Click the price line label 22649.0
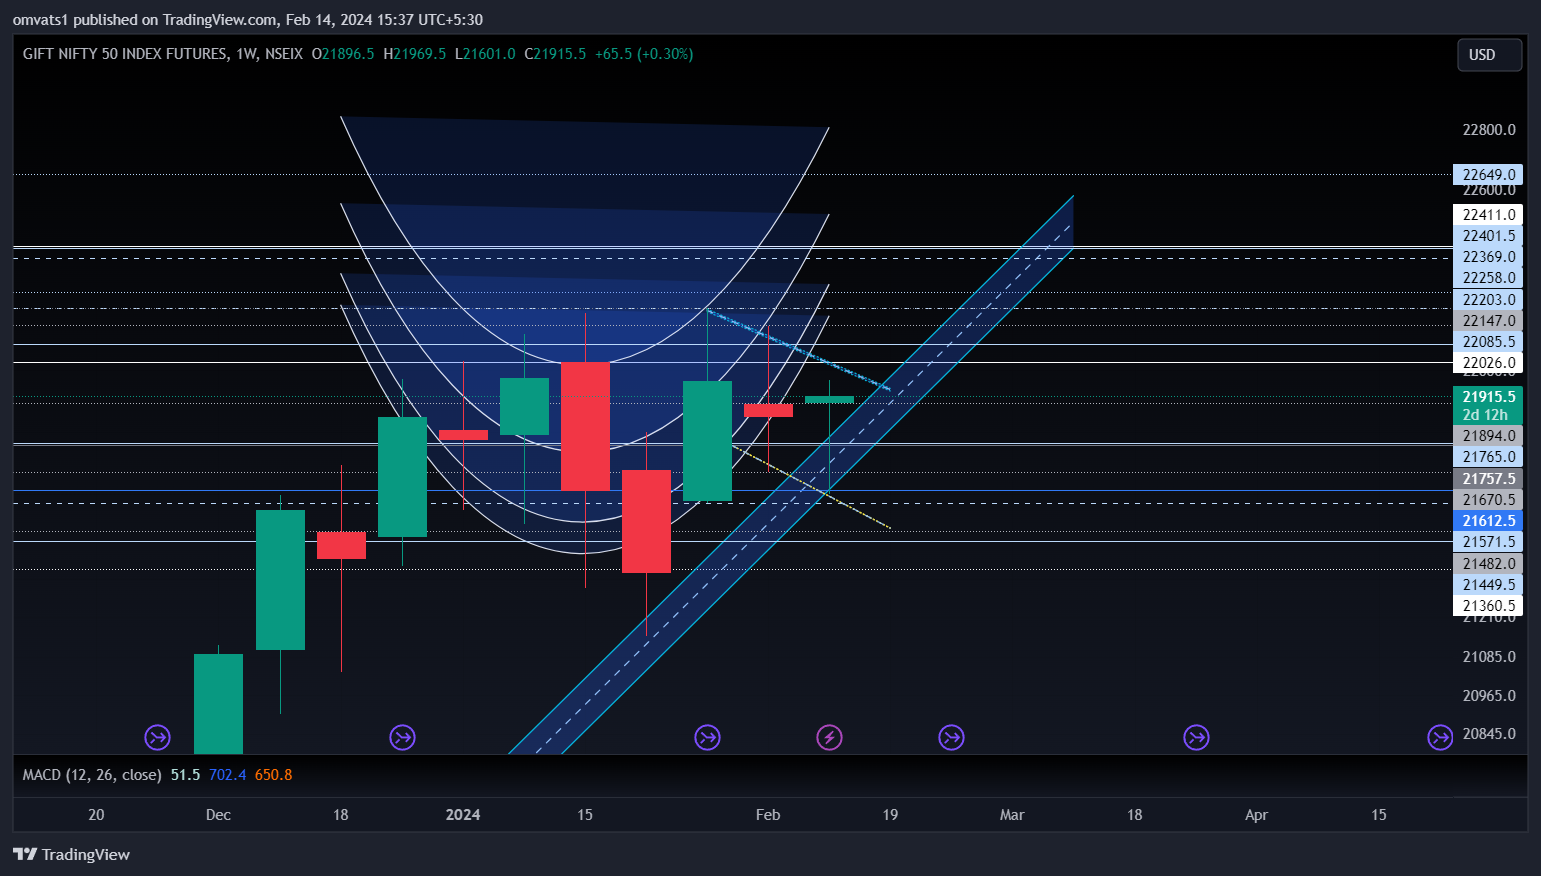 (x=1487, y=175)
